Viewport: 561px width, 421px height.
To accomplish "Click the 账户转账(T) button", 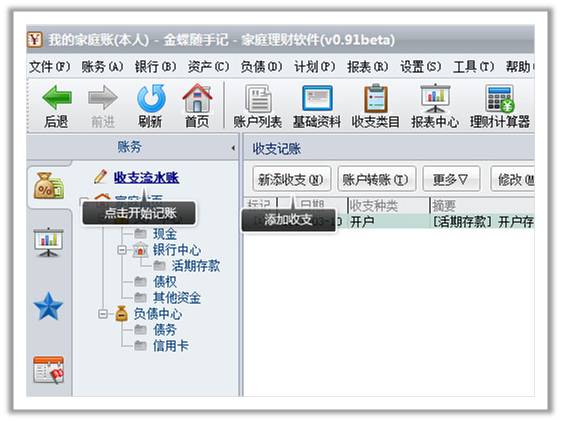I will (x=376, y=179).
